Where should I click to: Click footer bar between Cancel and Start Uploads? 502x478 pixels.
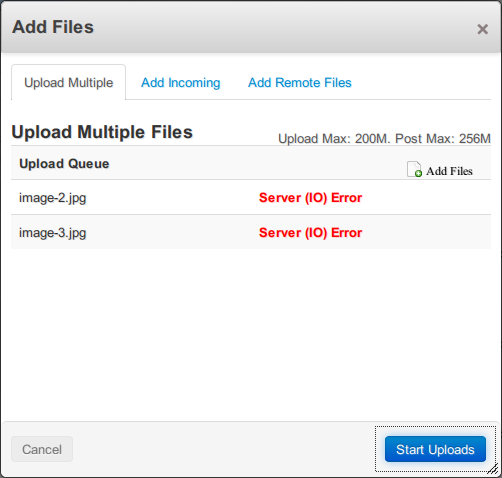[223, 449]
